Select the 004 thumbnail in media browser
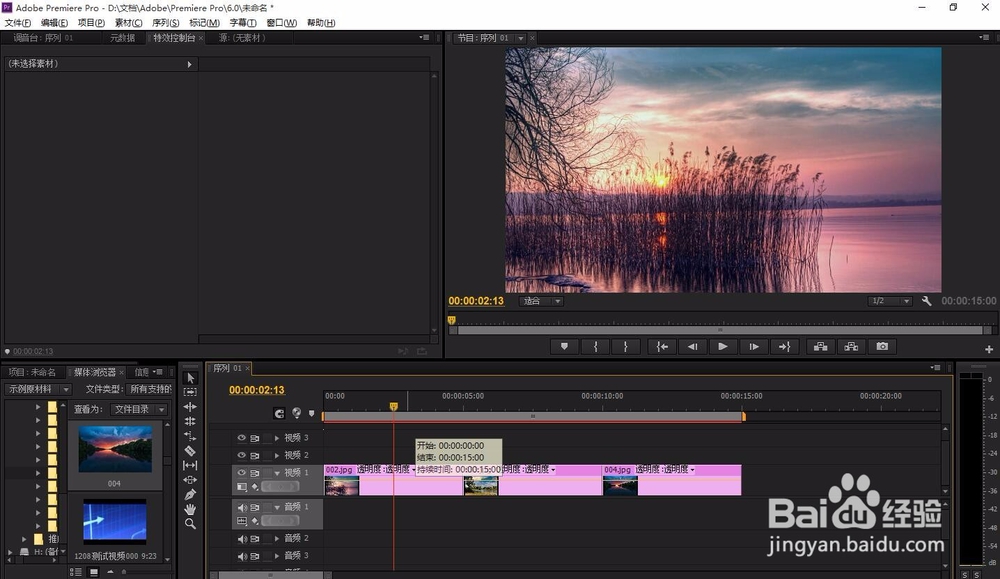The width and height of the screenshot is (1000, 579). [115, 450]
